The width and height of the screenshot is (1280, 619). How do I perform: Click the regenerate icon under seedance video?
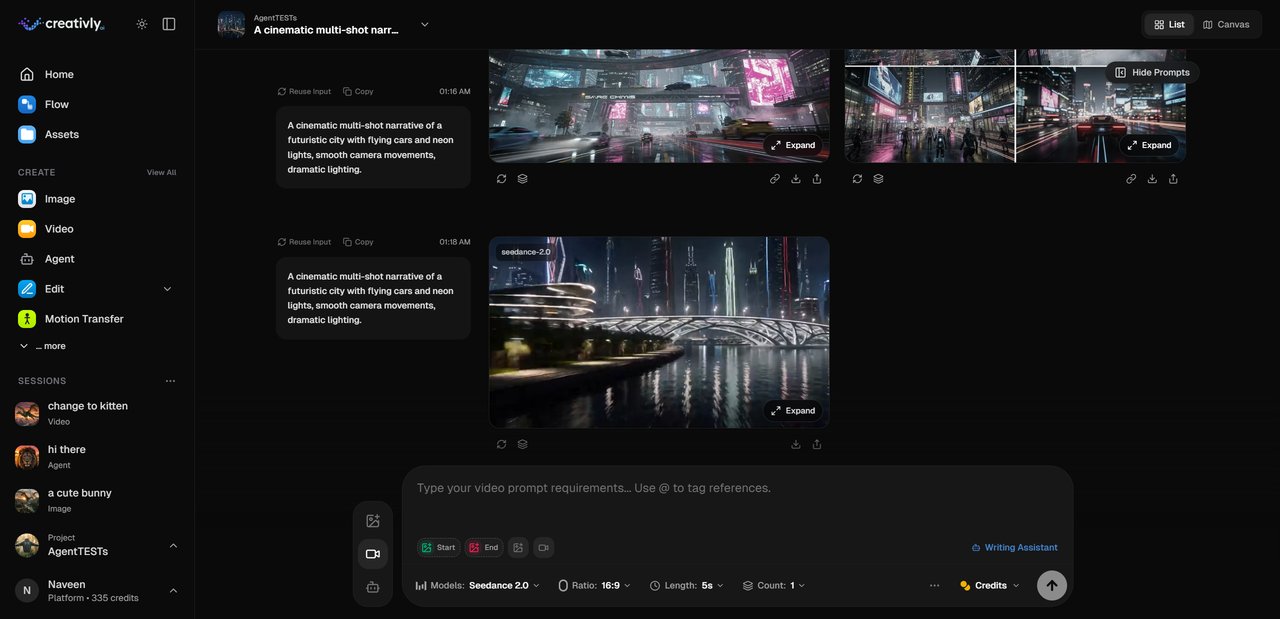(x=501, y=444)
